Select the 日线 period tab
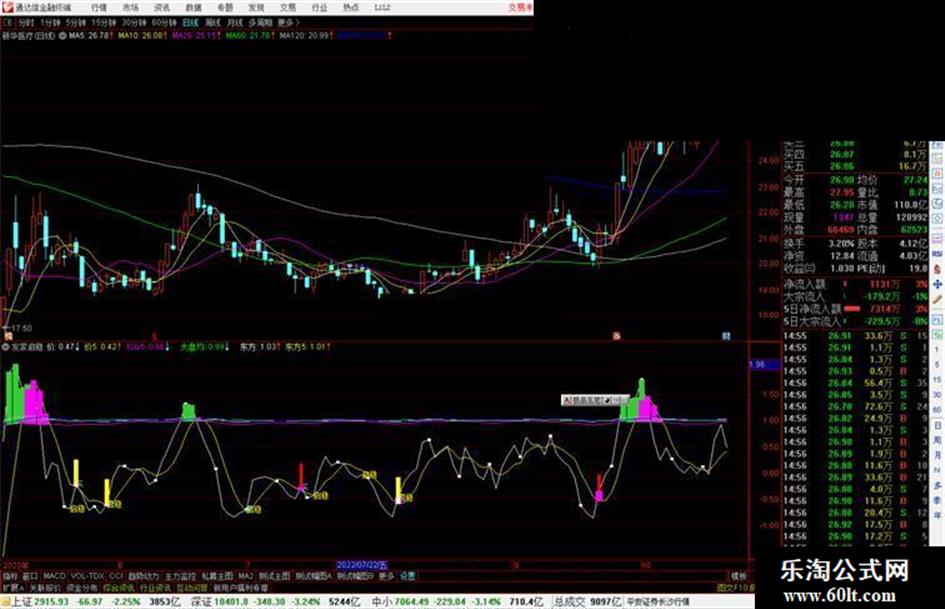 click(190, 22)
